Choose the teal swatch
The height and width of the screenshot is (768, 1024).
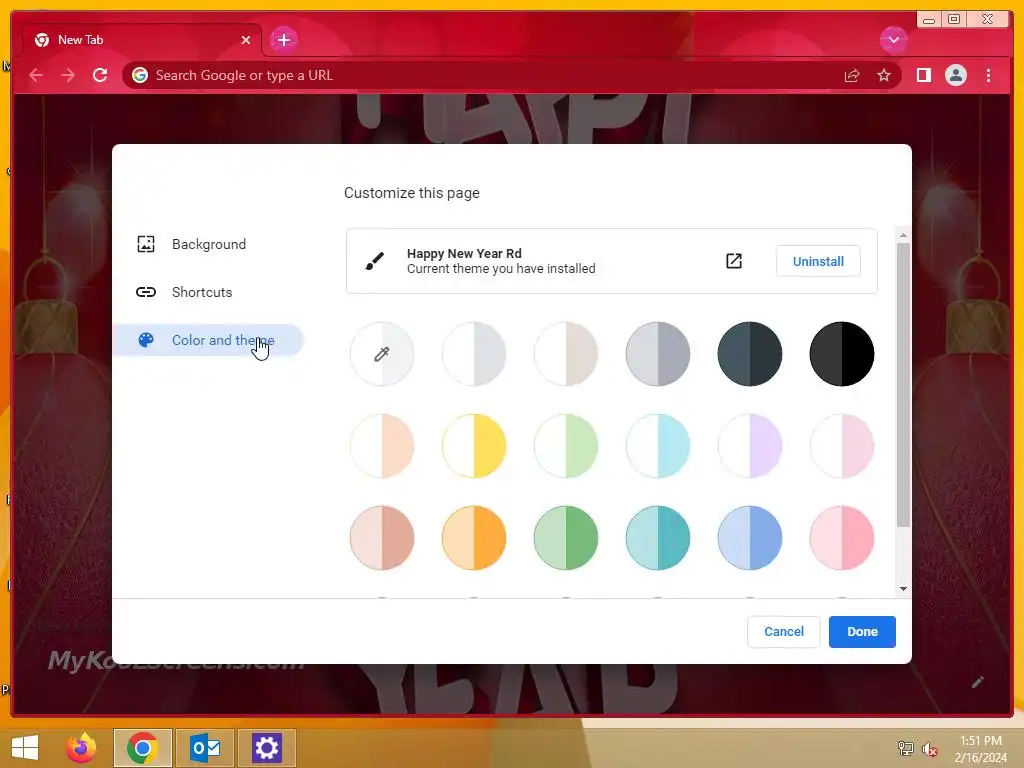(658, 538)
